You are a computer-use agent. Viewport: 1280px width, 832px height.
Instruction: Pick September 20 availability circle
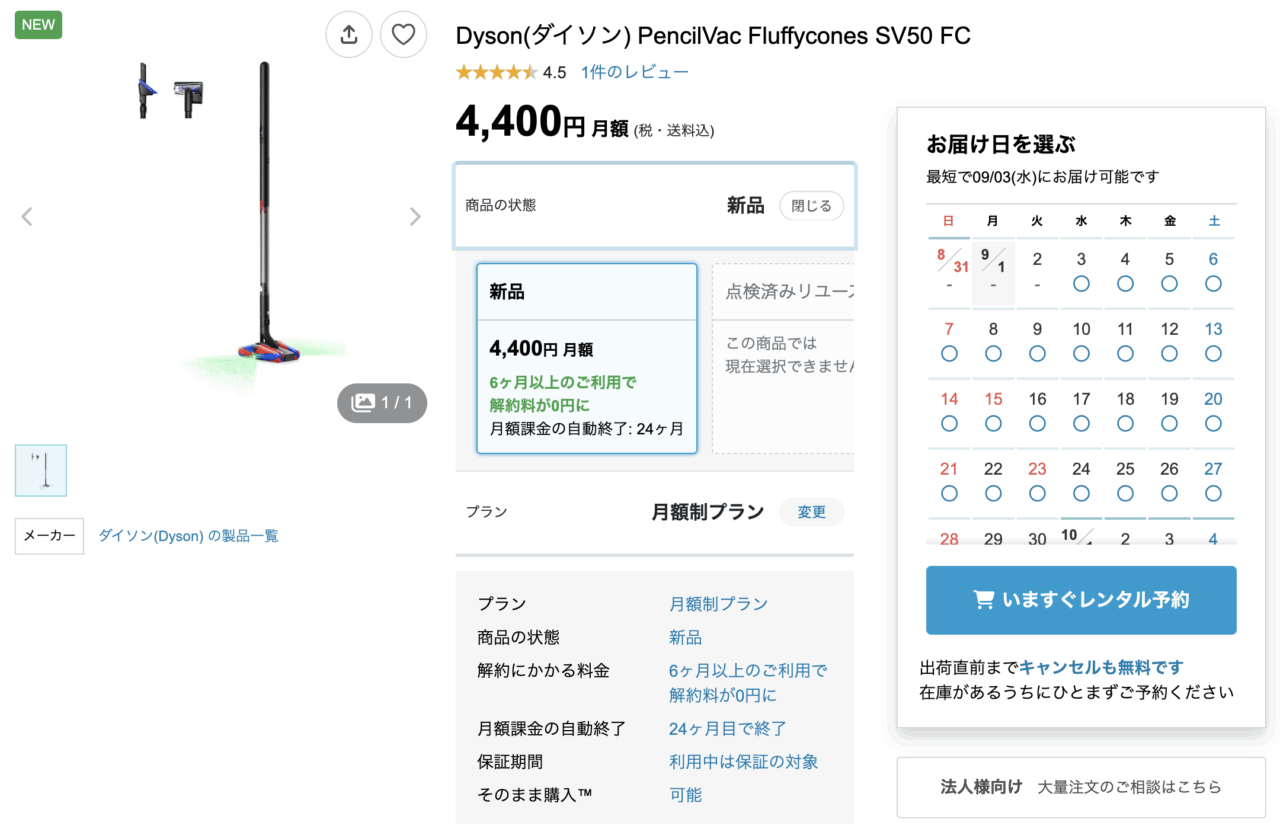click(x=1213, y=423)
